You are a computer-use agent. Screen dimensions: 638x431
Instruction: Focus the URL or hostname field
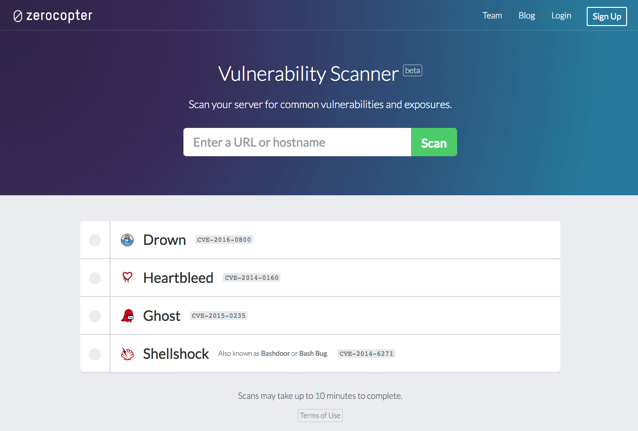[297, 142]
